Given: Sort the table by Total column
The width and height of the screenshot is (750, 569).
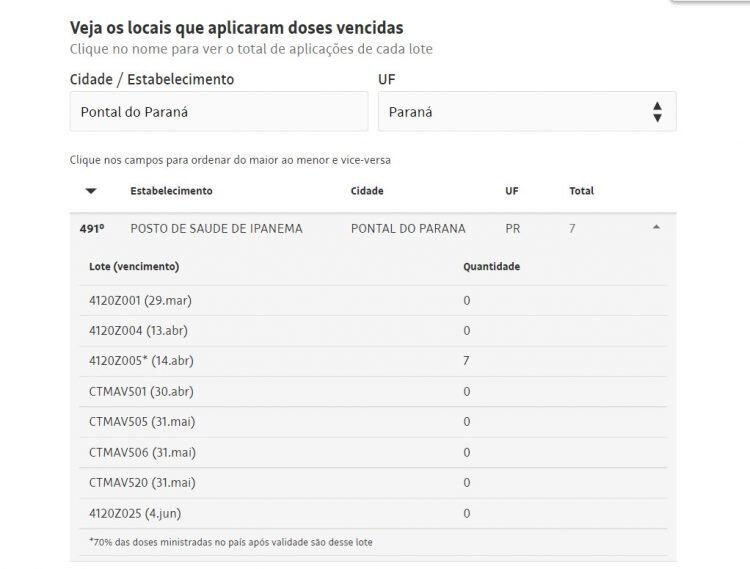Looking at the screenshot, I should (x=581, y=191).
